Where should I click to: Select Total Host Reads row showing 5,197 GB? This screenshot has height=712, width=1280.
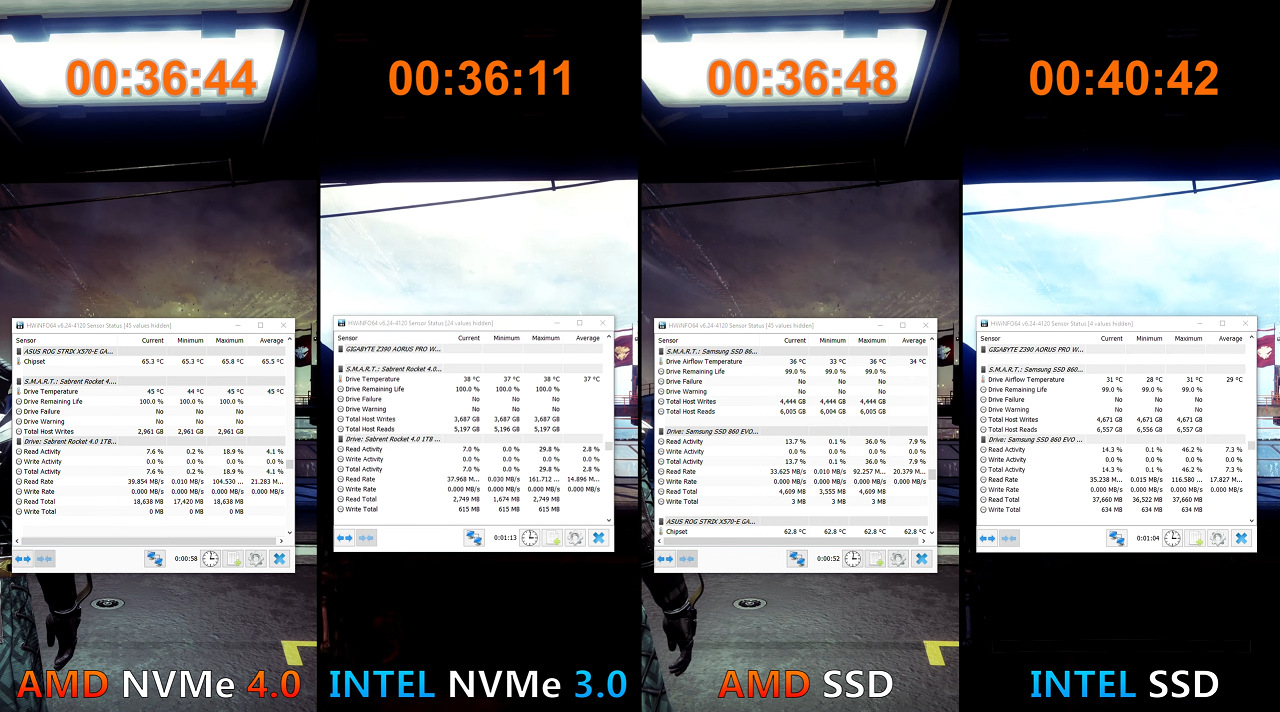point(471,429)
